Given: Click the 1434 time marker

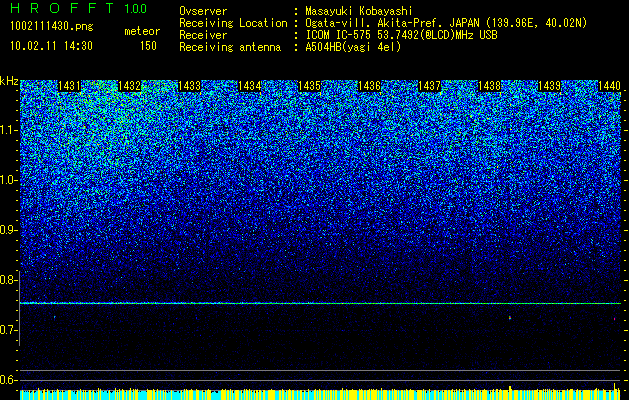Looking at the screenshot, I should (x=250, y=86).
